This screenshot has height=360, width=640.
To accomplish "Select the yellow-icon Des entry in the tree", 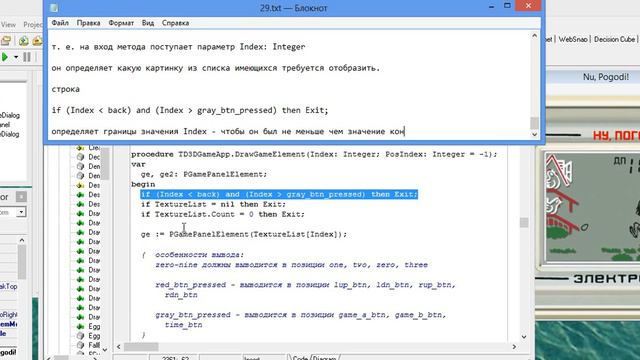I will (94, 185).
